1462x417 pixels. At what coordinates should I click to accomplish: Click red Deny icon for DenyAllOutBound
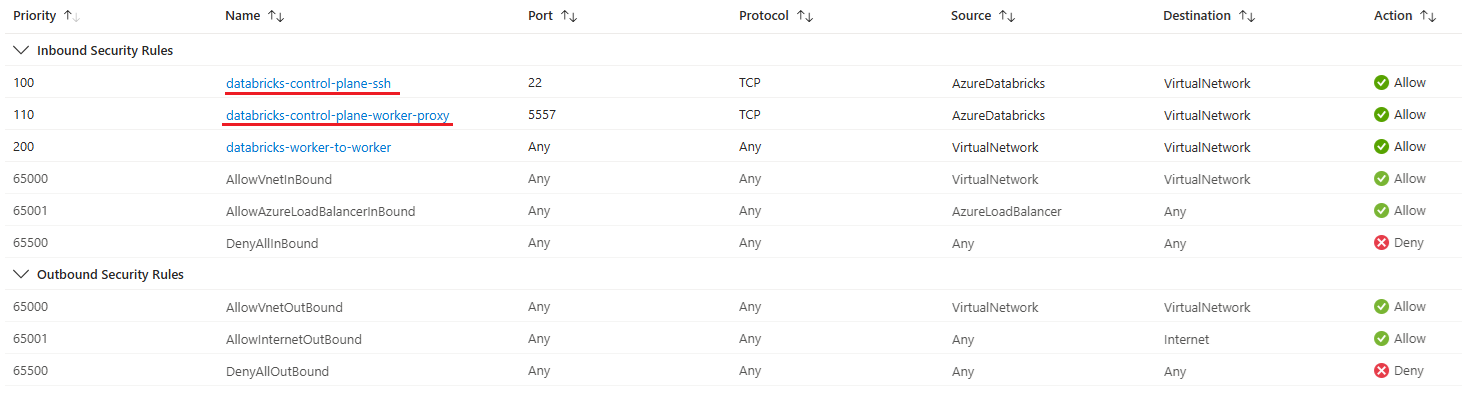coord(1381,371)
